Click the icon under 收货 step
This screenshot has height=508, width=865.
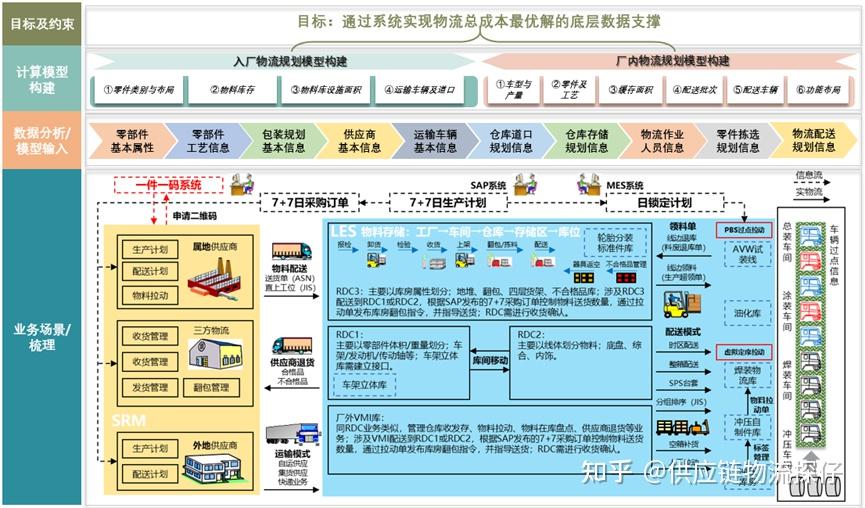click(x=433, y=262)
